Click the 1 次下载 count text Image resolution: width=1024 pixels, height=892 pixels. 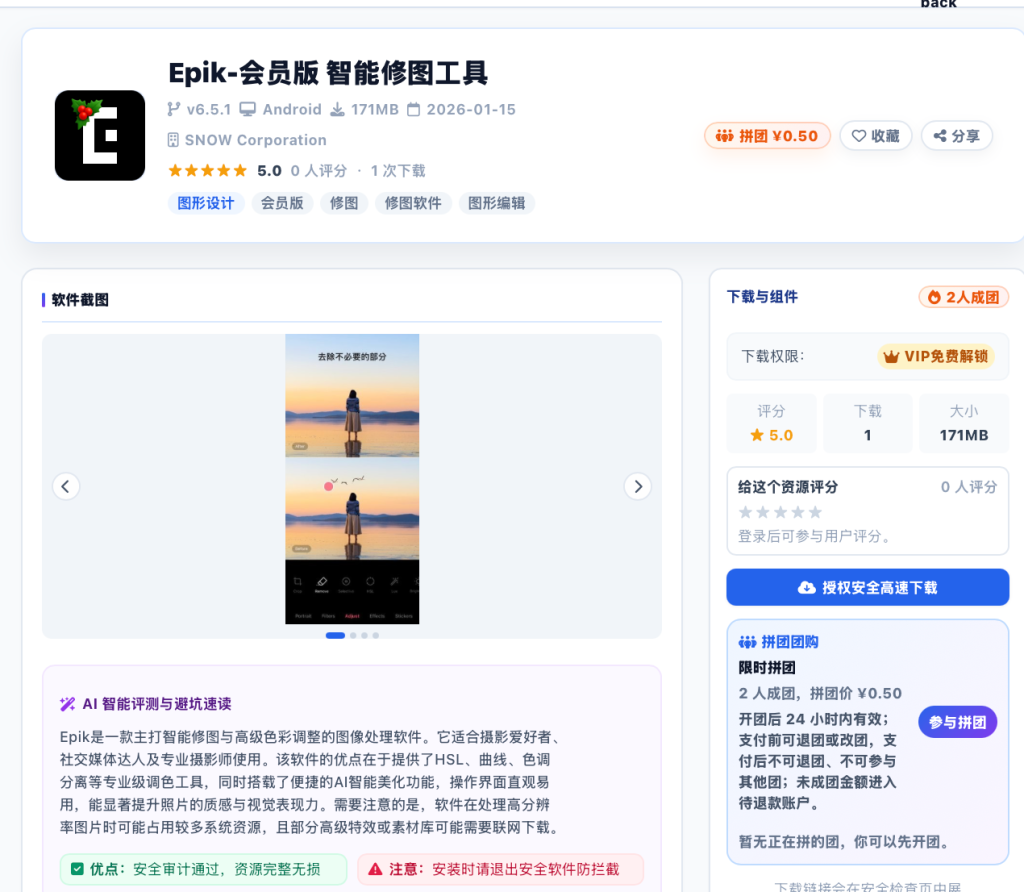[398, 171]
